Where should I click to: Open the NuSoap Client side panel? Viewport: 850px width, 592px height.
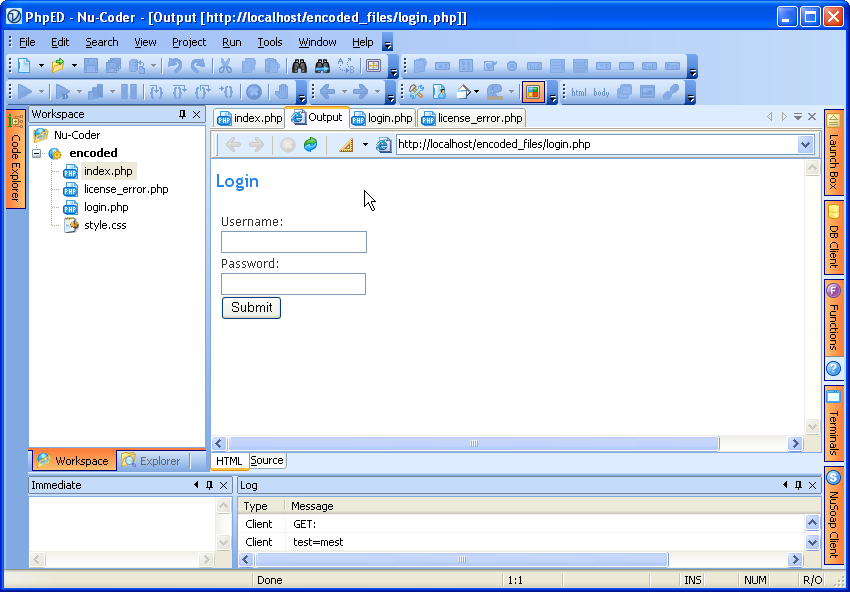coord(833,514)
